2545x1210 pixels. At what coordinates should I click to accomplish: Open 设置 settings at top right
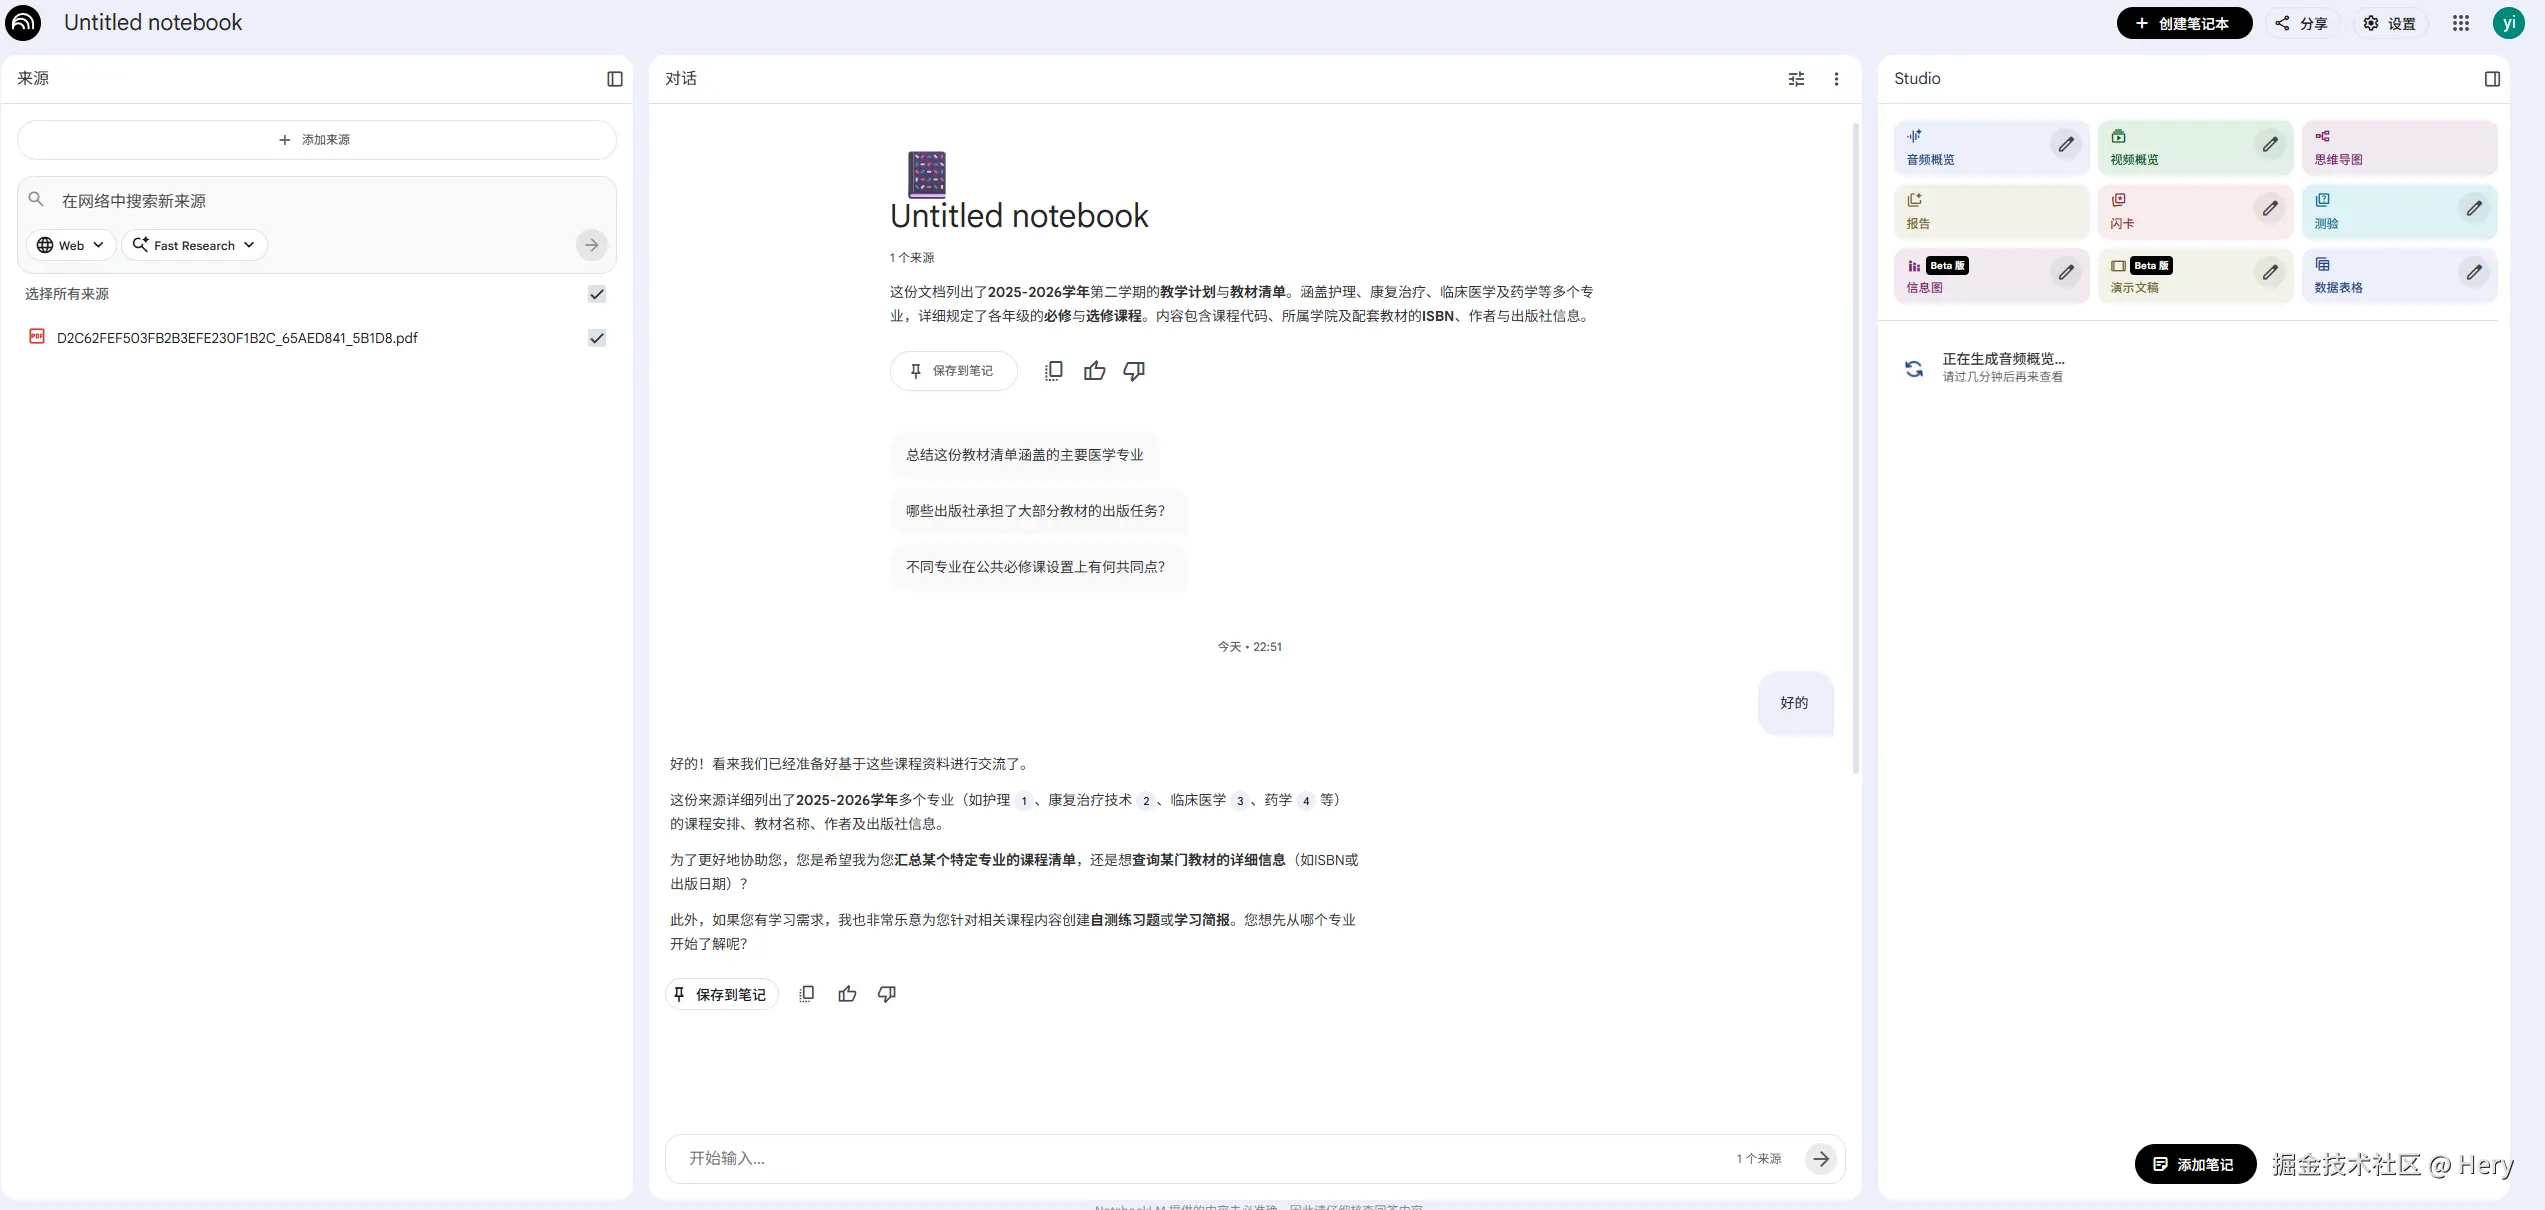(x=2390, y=22)
